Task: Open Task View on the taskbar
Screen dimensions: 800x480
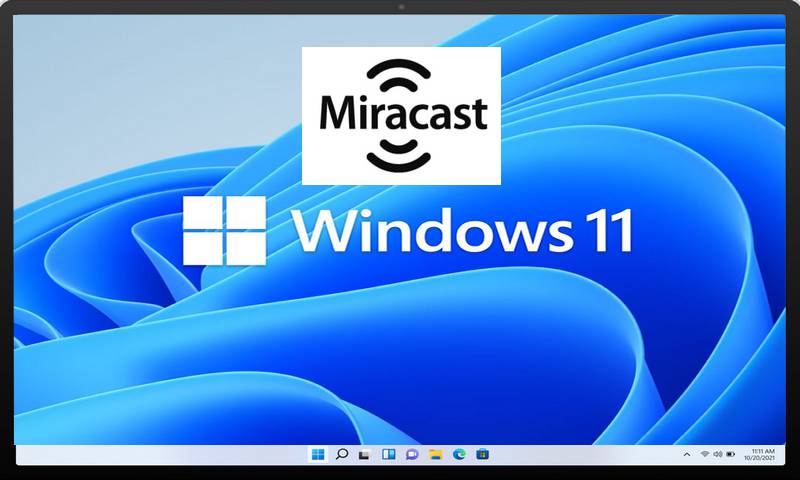Action: tap(364, 454)
